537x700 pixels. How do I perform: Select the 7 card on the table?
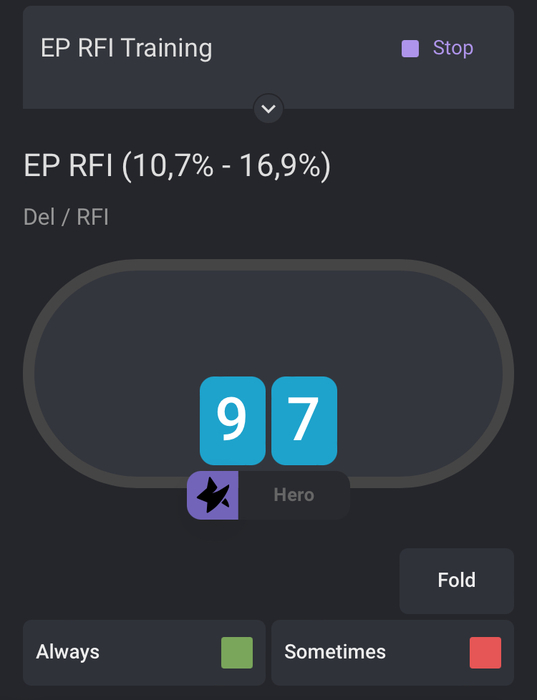304,421
